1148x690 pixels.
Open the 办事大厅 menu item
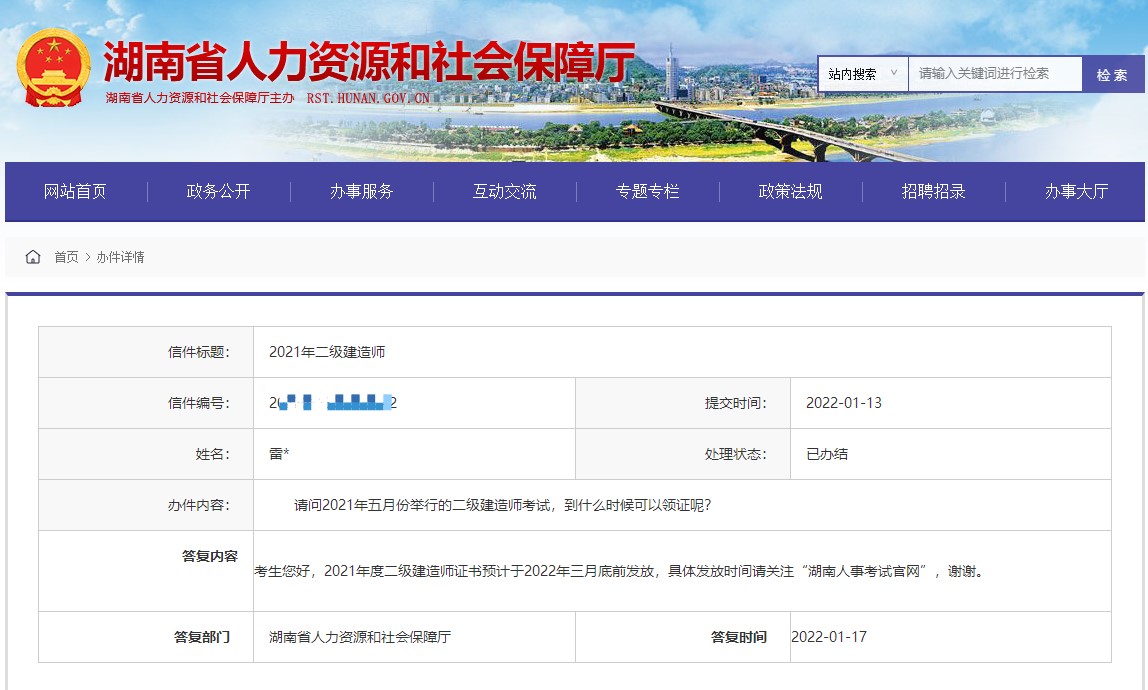tap(1074, 191)
